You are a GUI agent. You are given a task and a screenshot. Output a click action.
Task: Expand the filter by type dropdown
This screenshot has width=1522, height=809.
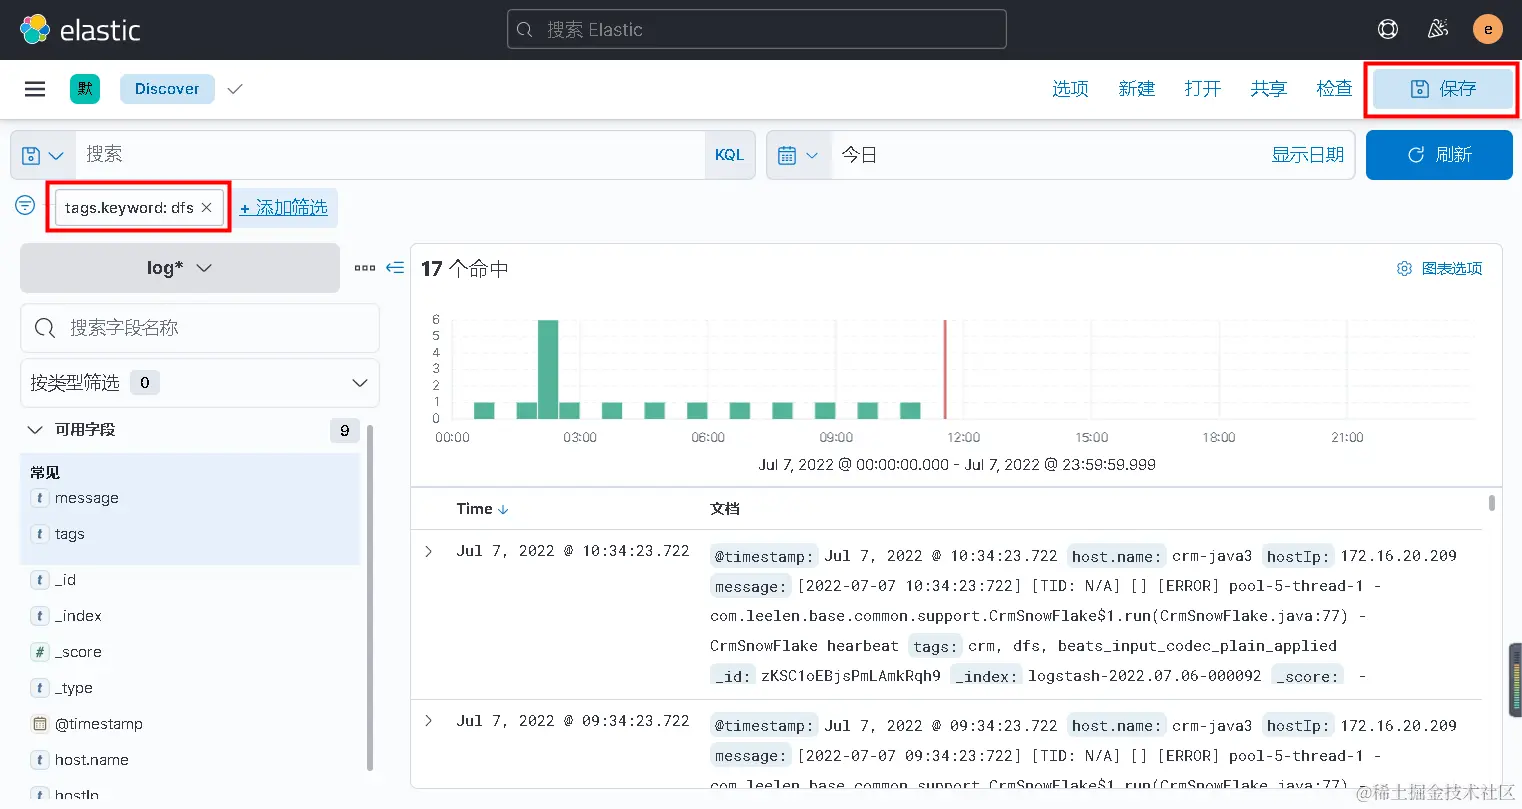pos(200,383)
